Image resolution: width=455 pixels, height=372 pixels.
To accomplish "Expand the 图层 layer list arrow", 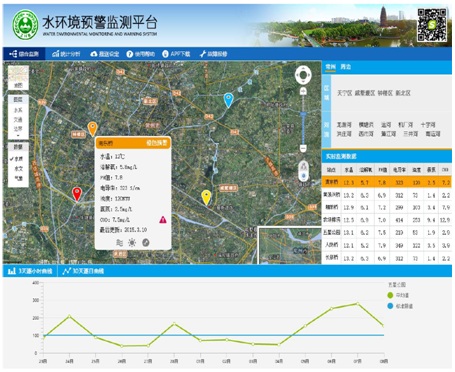I will point(18,136).
